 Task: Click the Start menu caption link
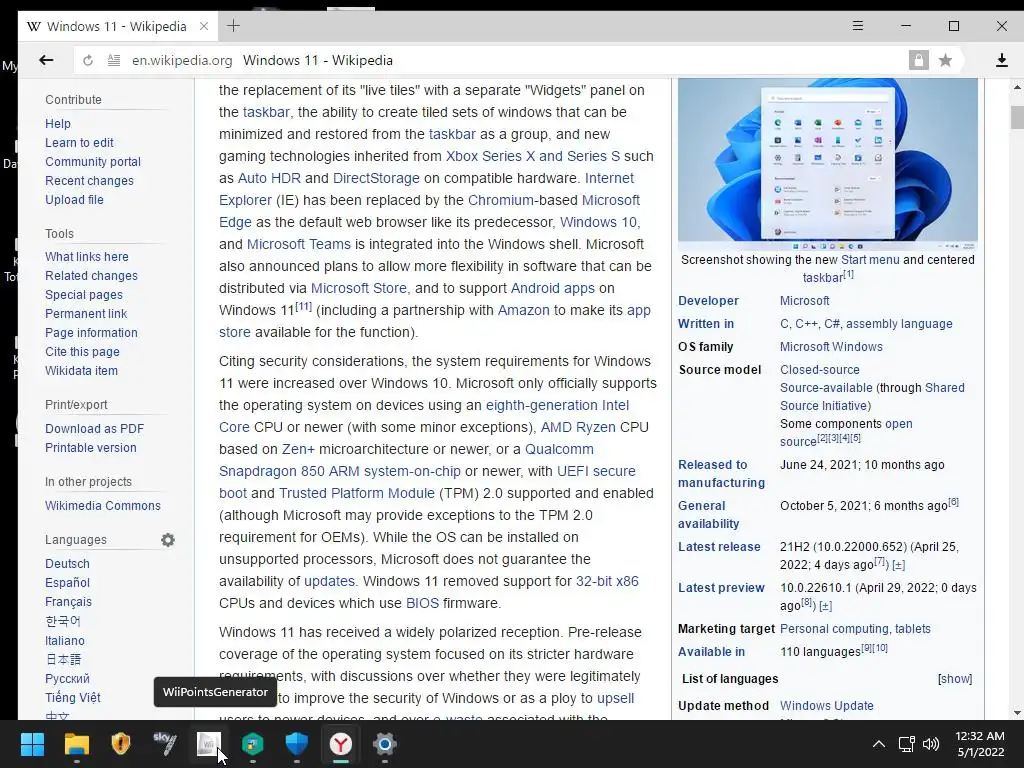click(870, 260)
